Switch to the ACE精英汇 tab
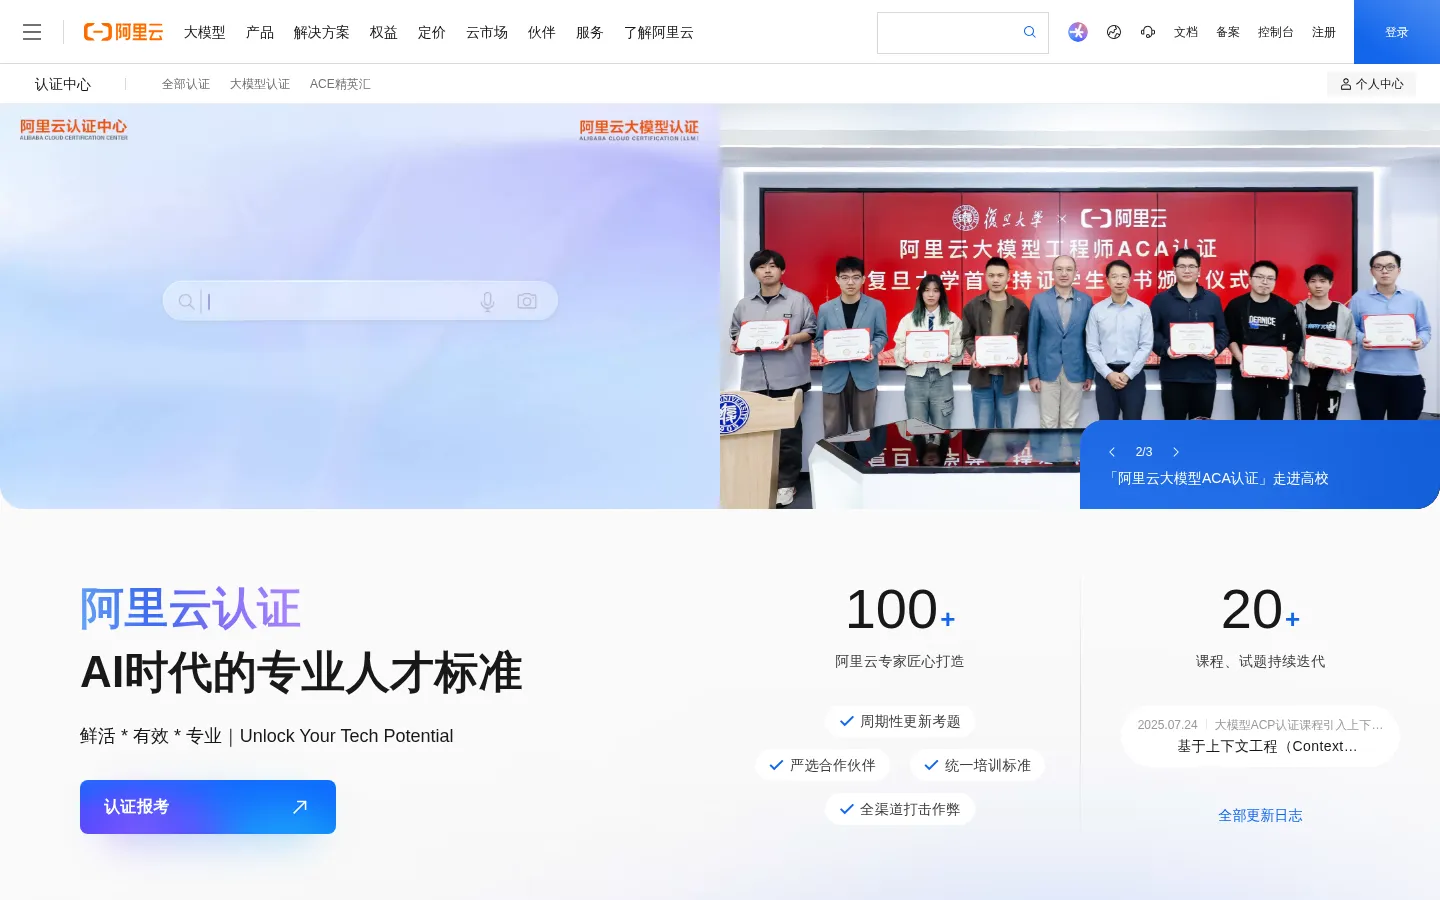1440x900 pixels. click(x=340, y=84)
